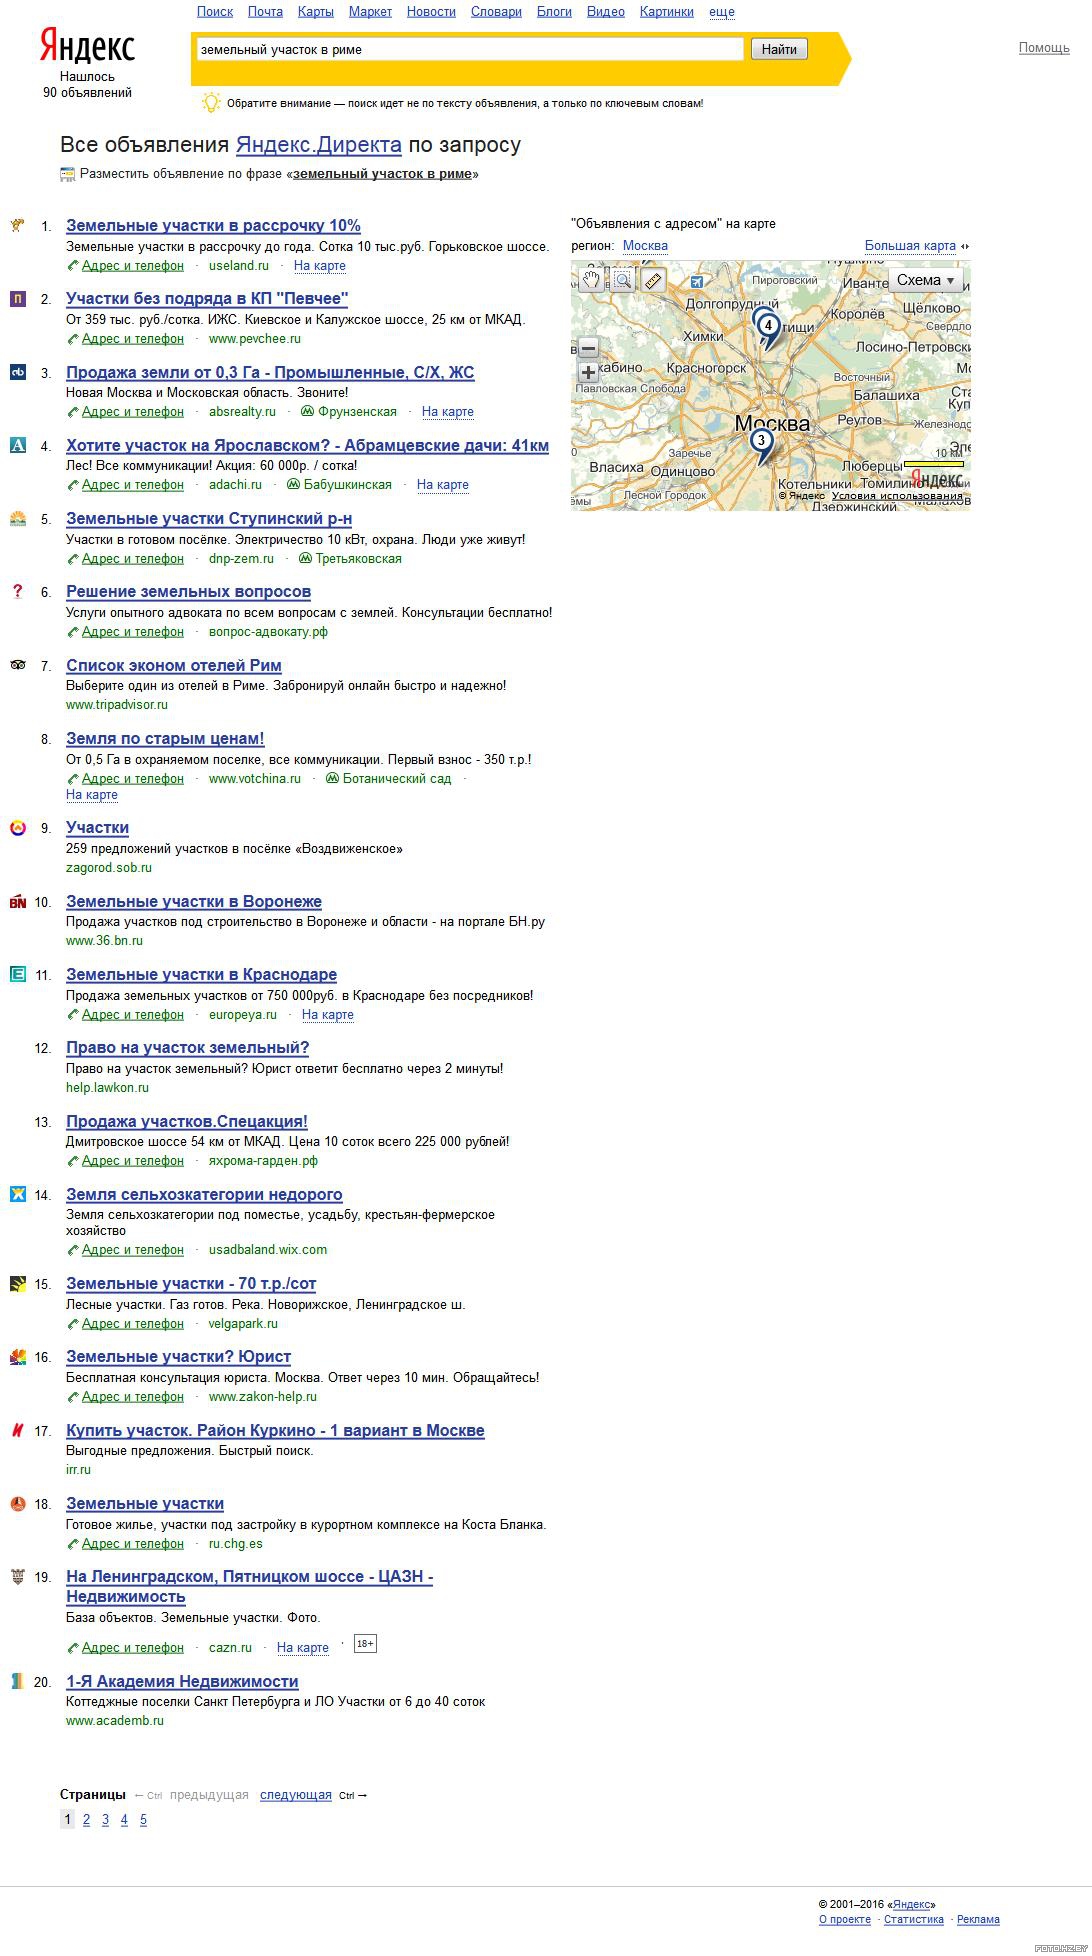
Task: Open the Словари tab in top navigation
Action: pyautogui.click(x=496, y=12)
